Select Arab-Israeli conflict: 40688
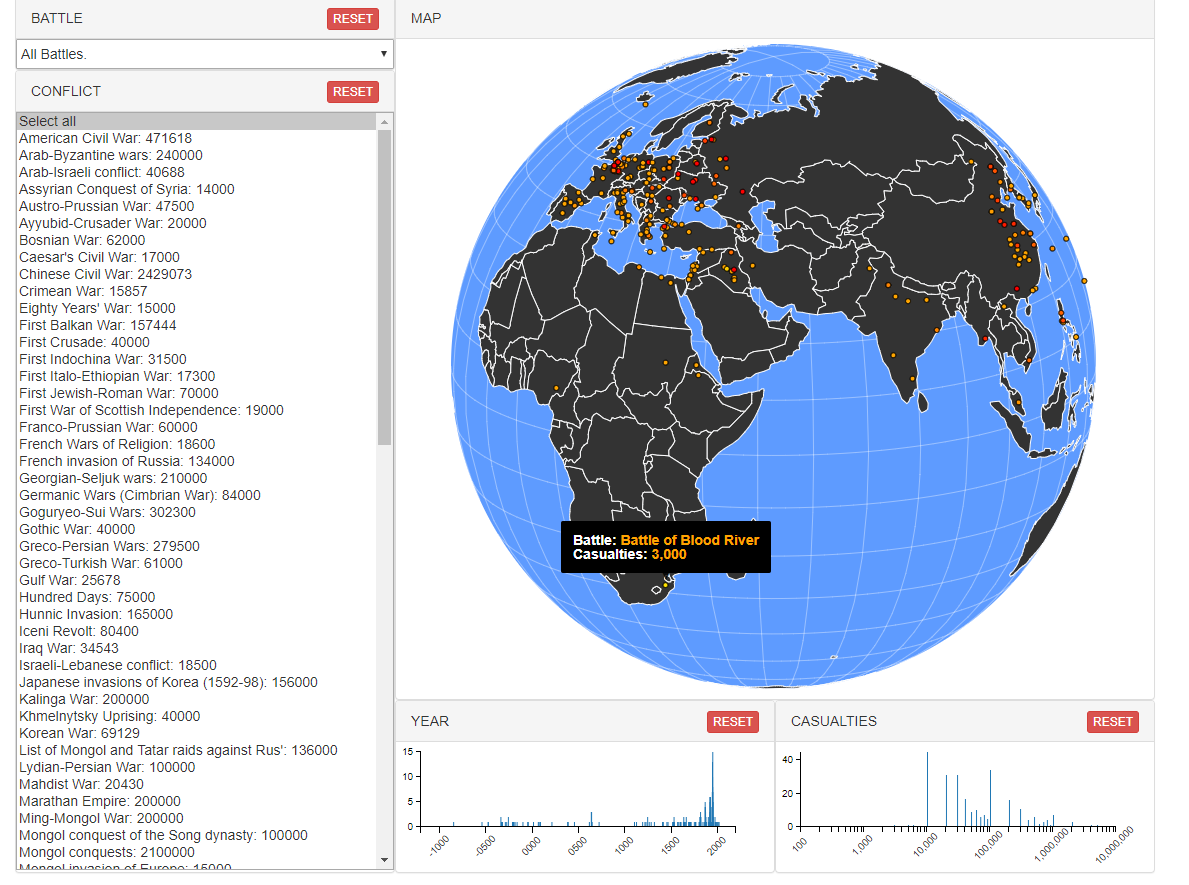Viewport: 1189px width, 885px height. (196, 172)
